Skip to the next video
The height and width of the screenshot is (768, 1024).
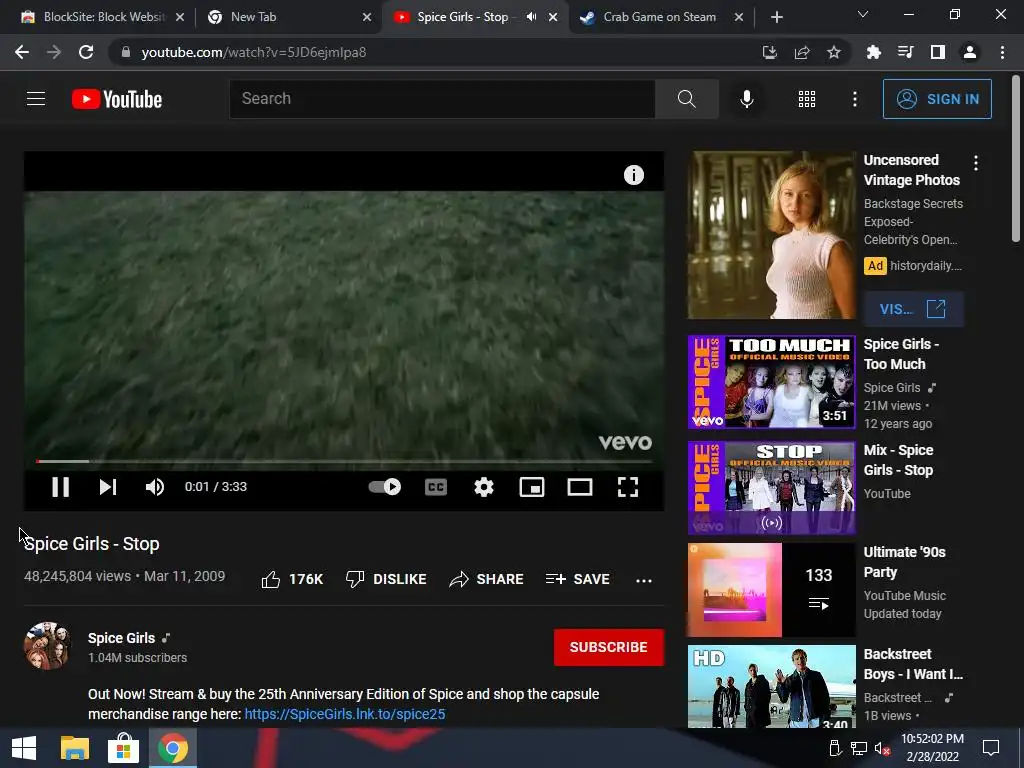point(108,487)
